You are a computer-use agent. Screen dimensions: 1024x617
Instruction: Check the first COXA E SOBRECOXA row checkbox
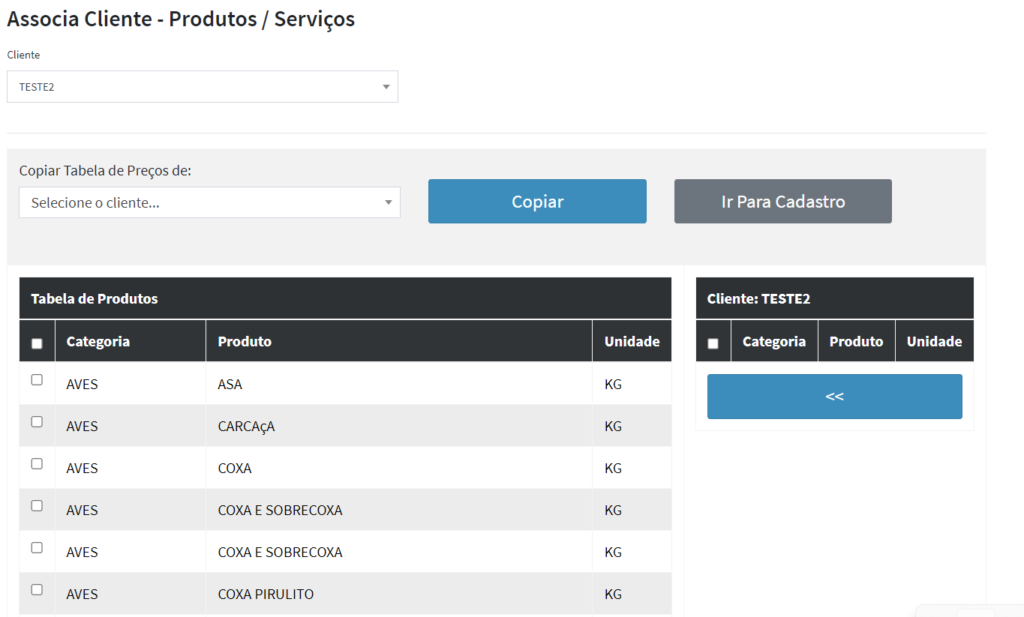(x=37, y=506)
